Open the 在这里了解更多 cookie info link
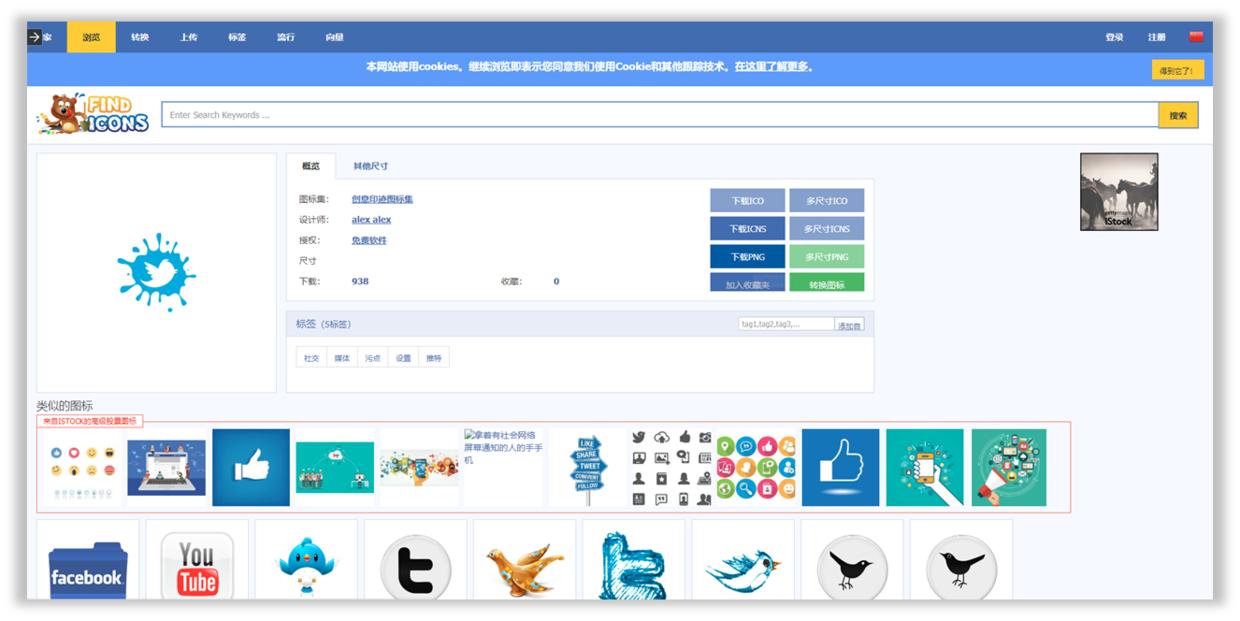1240x621 pixels. [x=773, y=67]
